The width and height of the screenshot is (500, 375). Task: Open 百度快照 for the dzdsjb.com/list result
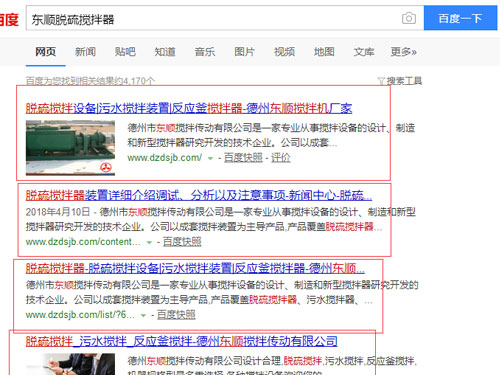click(x=176, y=314)
